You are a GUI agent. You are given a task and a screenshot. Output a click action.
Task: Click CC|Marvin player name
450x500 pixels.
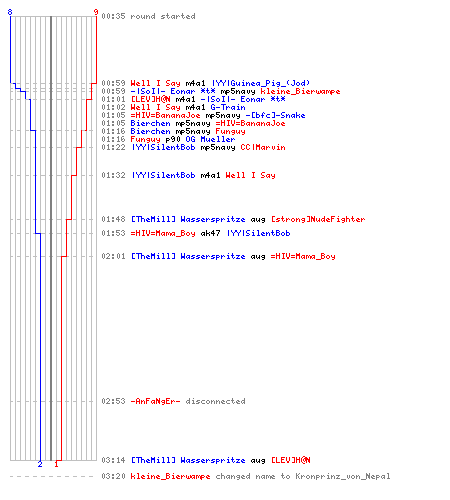263,147
